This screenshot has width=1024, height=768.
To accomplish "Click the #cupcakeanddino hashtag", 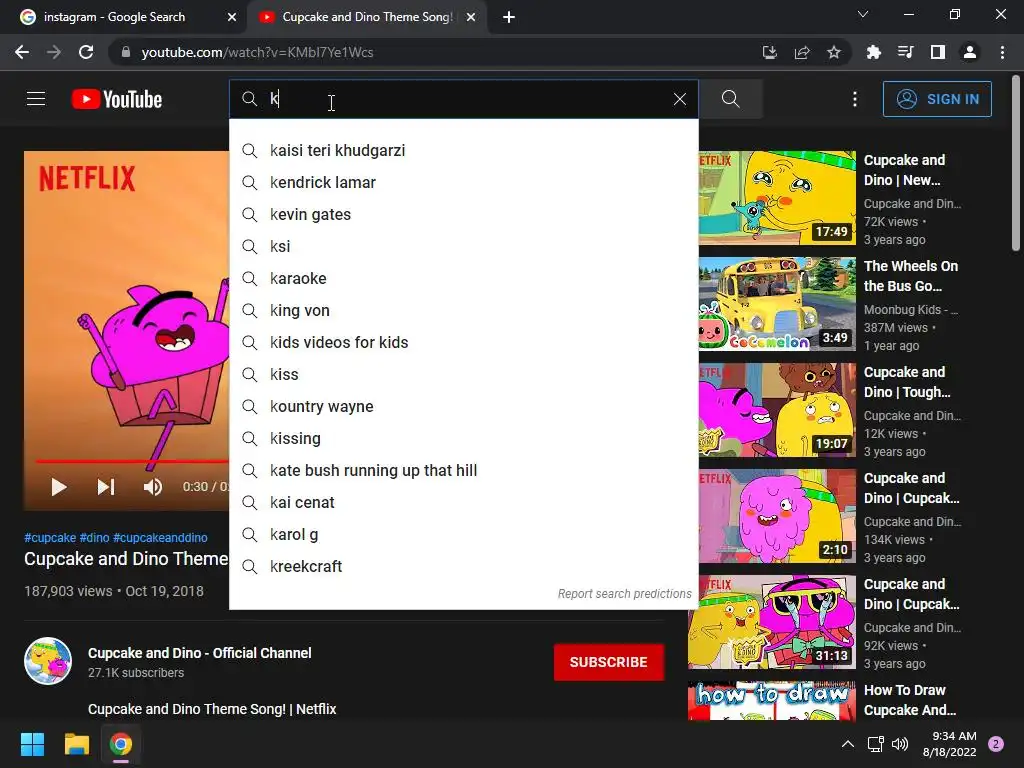I will (x=160, y=537).
